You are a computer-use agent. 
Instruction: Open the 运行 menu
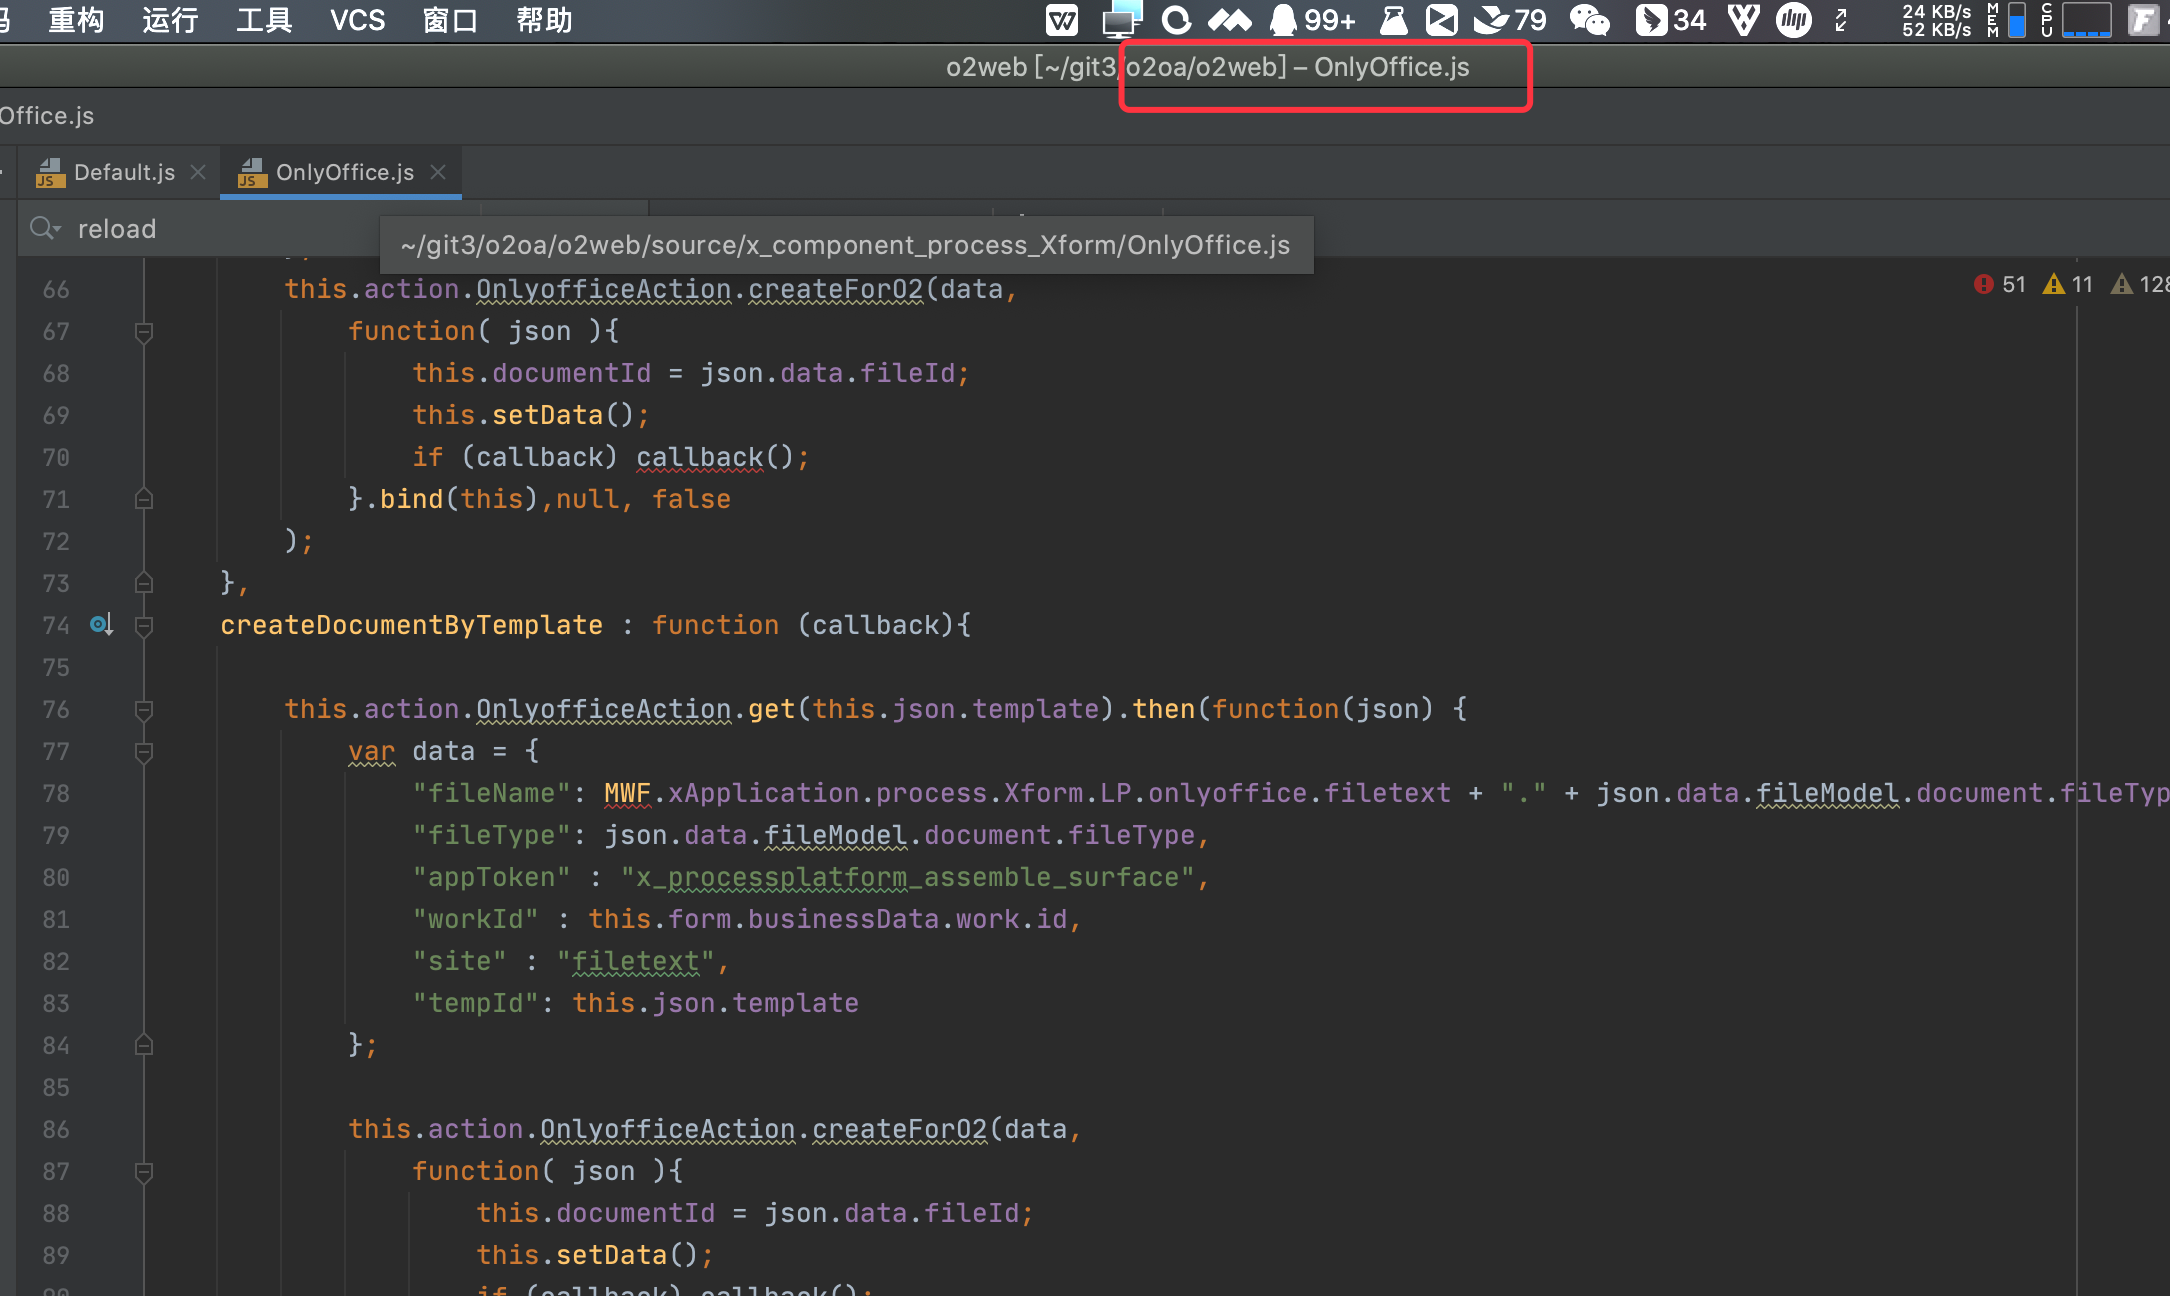170,20
